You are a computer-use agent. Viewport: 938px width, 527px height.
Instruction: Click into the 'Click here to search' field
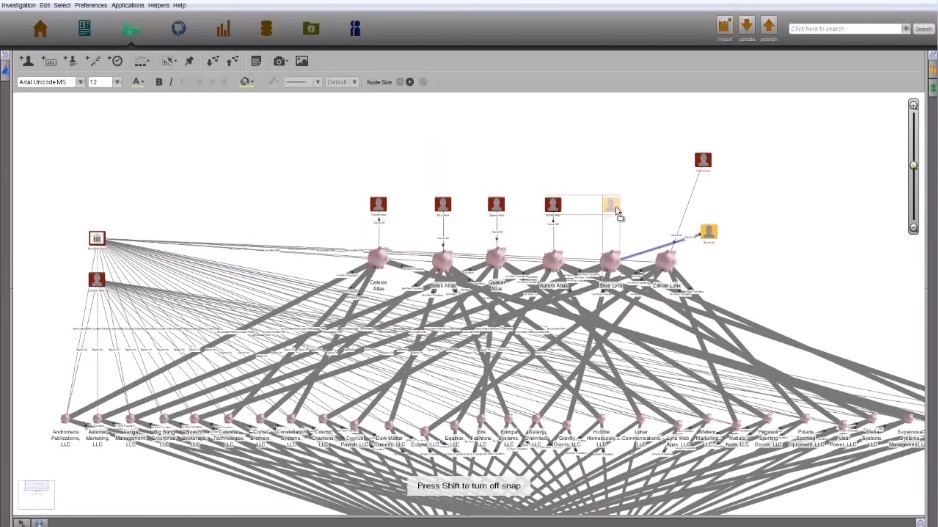[x=845, y=29]
